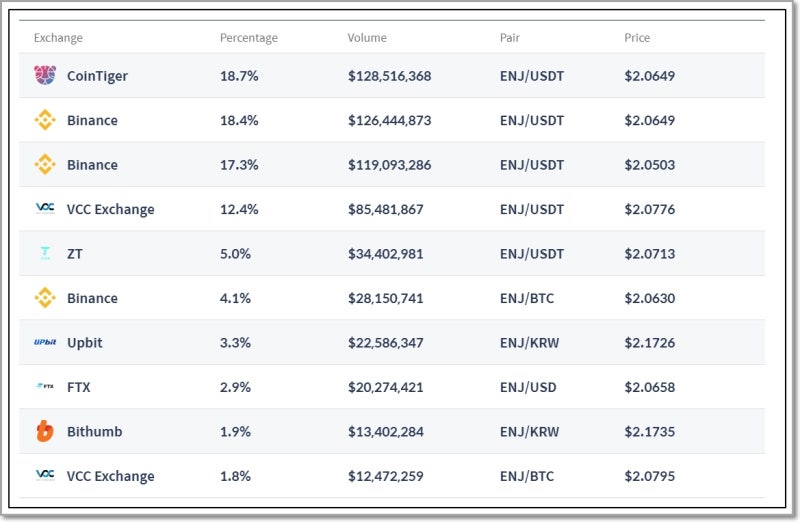Screen dimensions: 800x522
Task: Click the CoinTiger exchange logo icon
Action: pos(45,76)
